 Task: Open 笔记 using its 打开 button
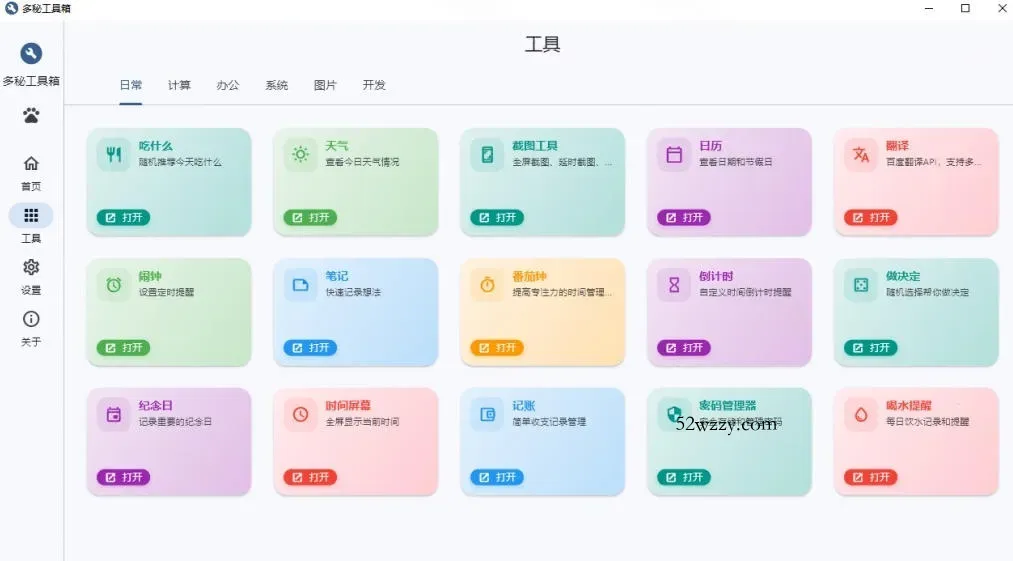310,348
